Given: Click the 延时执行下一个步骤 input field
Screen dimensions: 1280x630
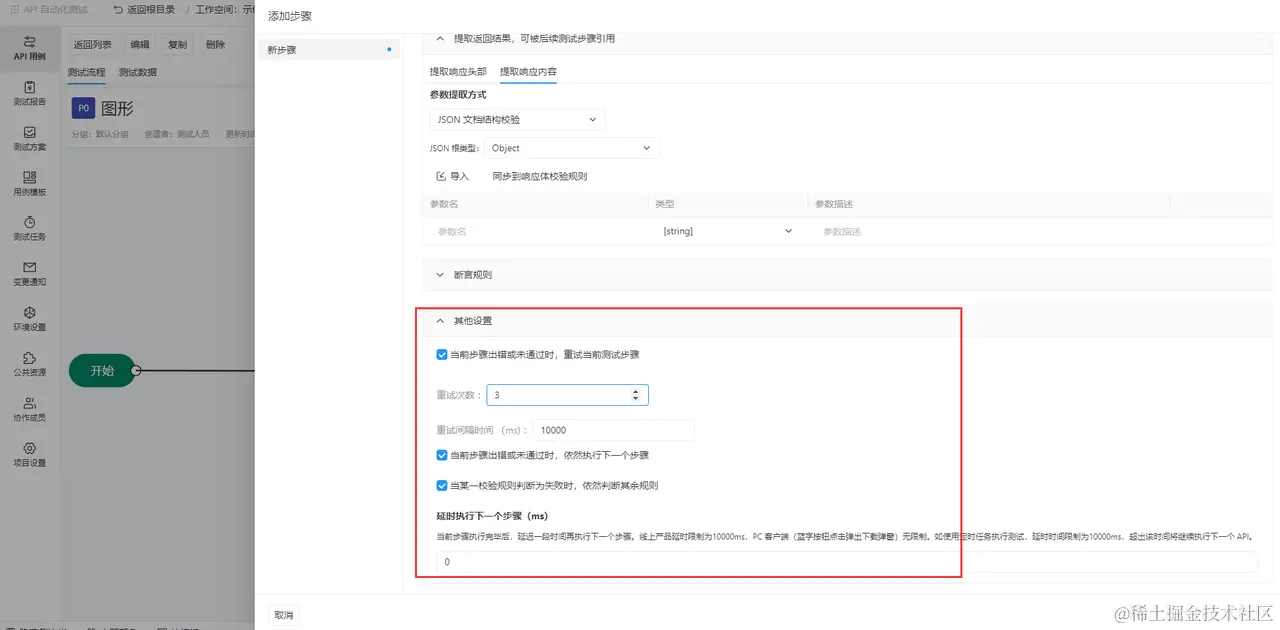Looking at the screenshot, I should (x=847, y=562).
